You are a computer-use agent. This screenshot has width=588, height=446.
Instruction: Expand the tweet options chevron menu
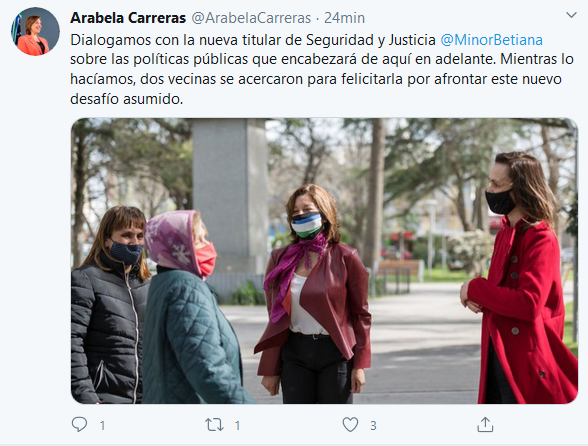pos(571,15)
